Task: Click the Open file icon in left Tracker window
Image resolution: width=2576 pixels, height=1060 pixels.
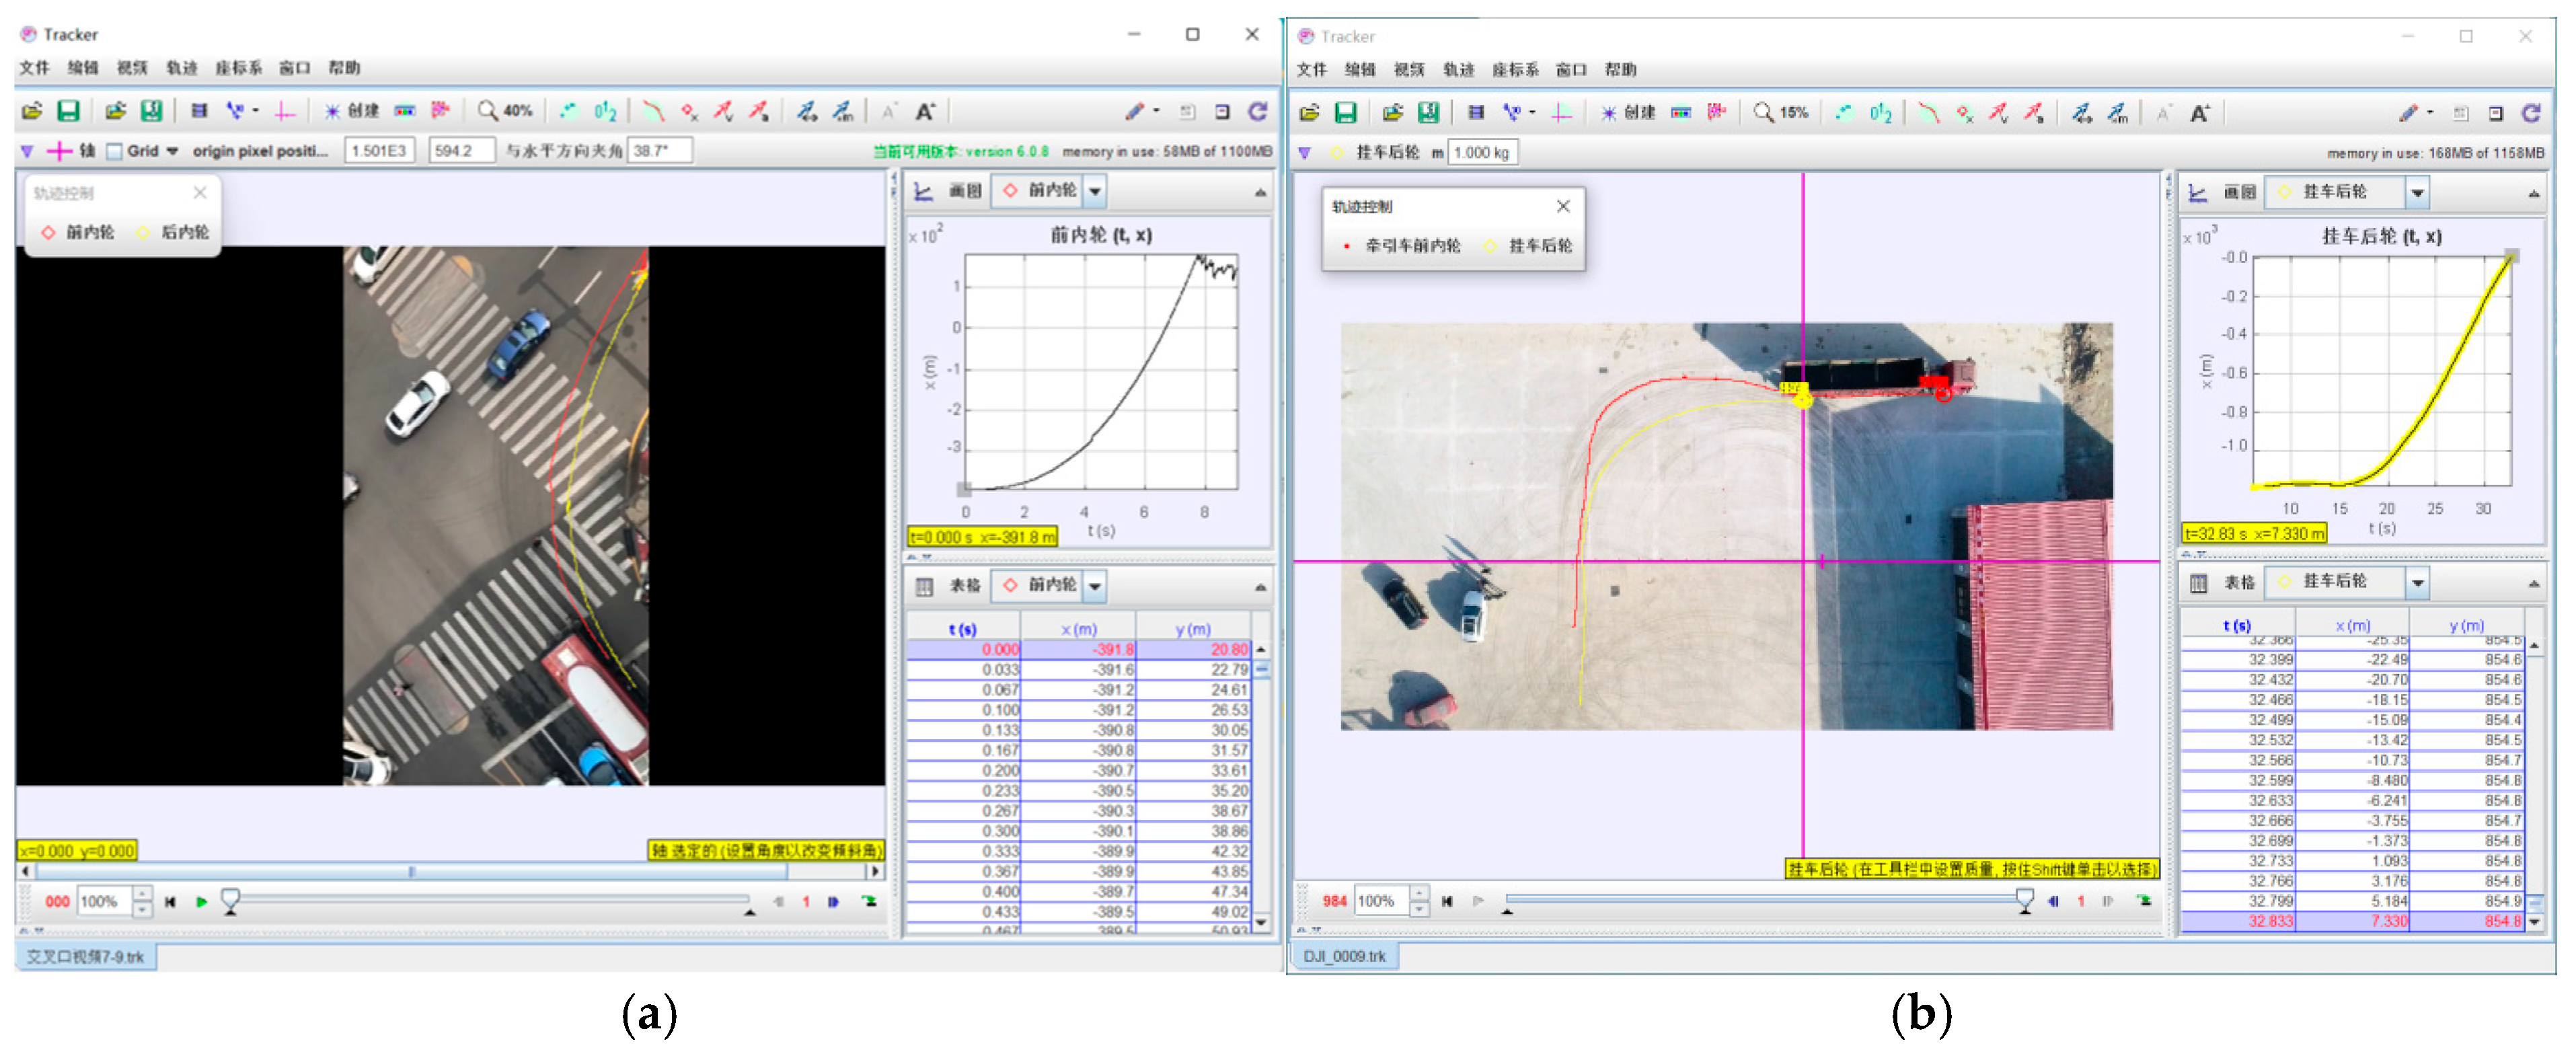Action: point(32,111)
